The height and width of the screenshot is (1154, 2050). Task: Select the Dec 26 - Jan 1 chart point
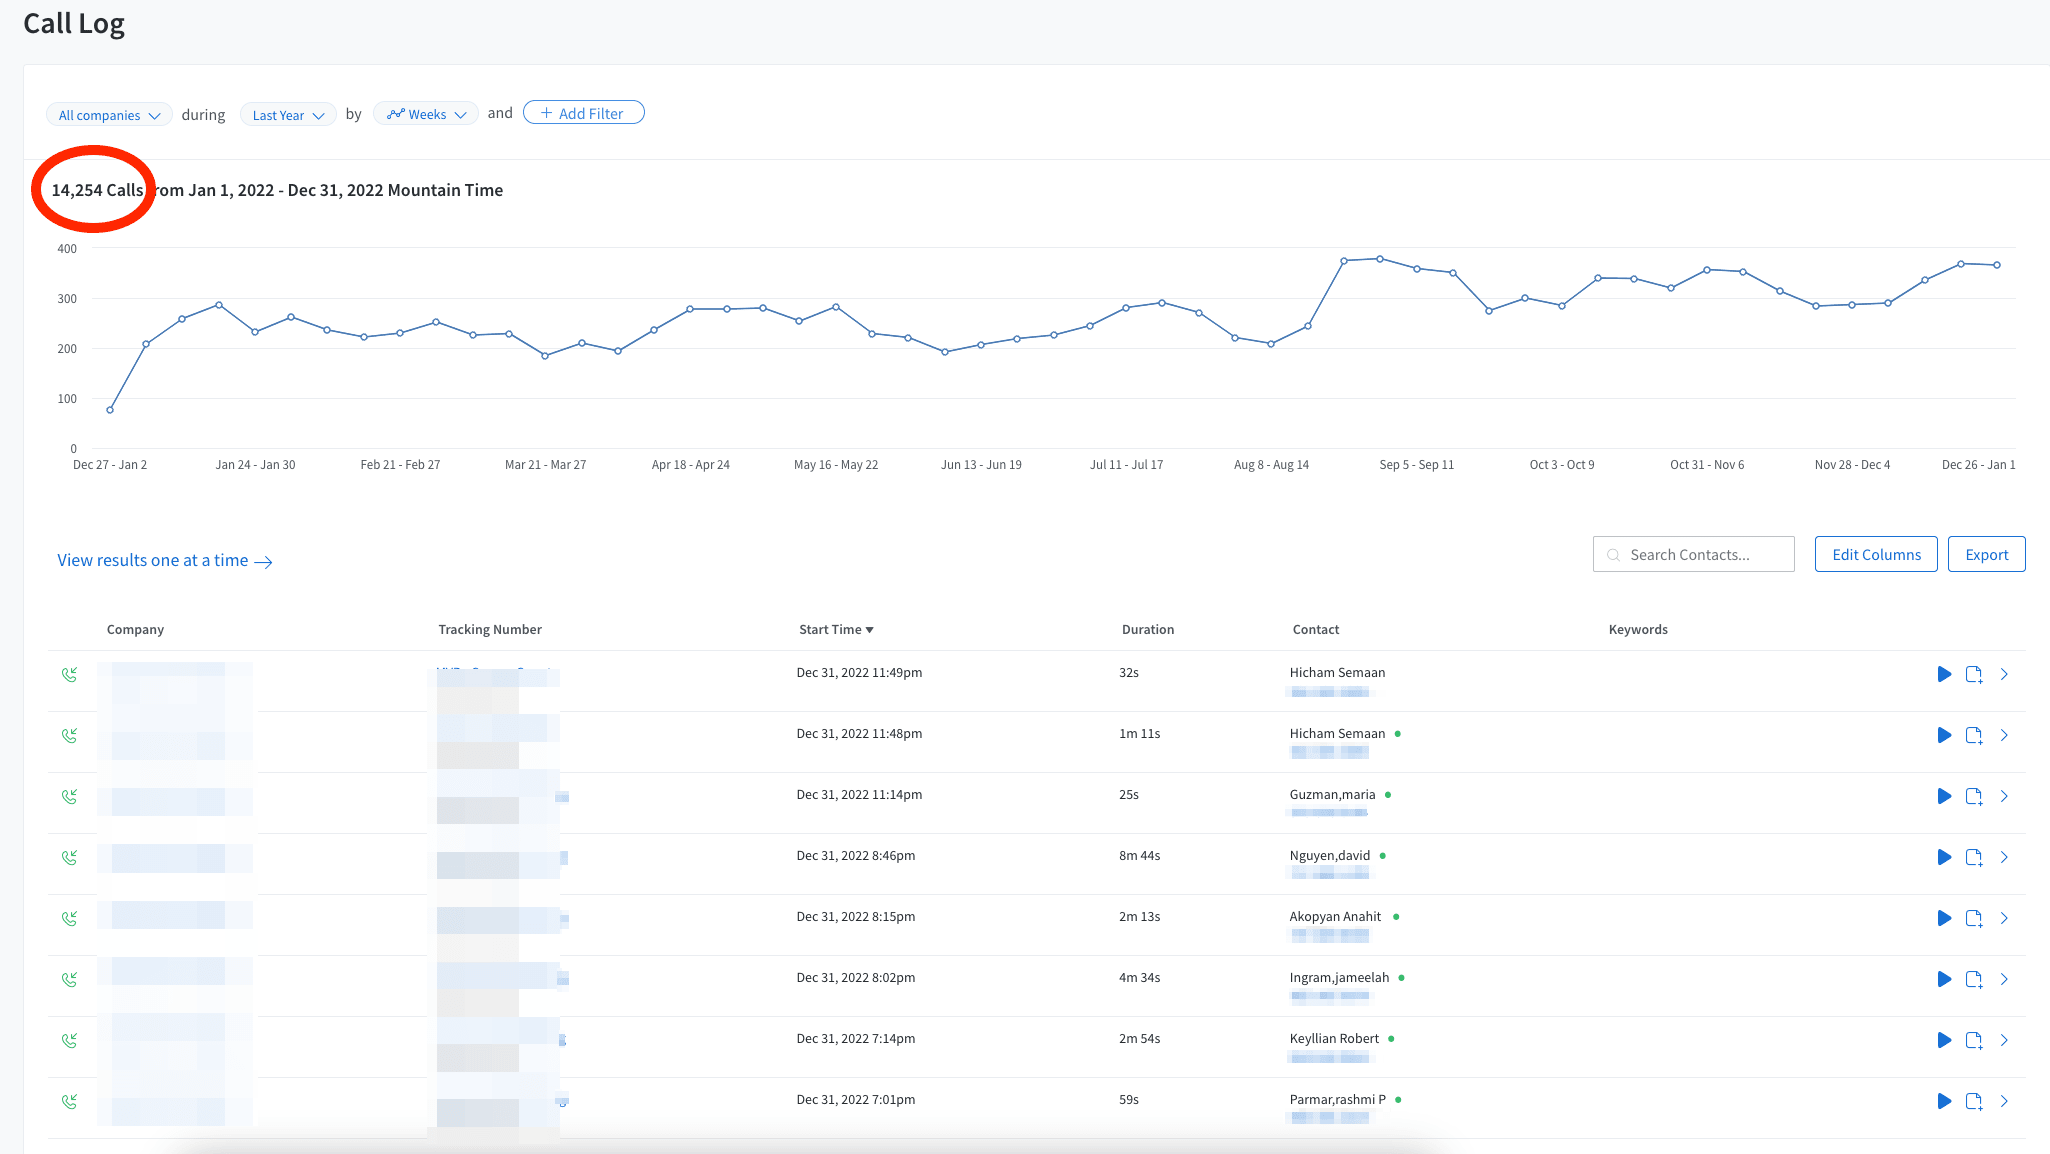[1997, 265]
